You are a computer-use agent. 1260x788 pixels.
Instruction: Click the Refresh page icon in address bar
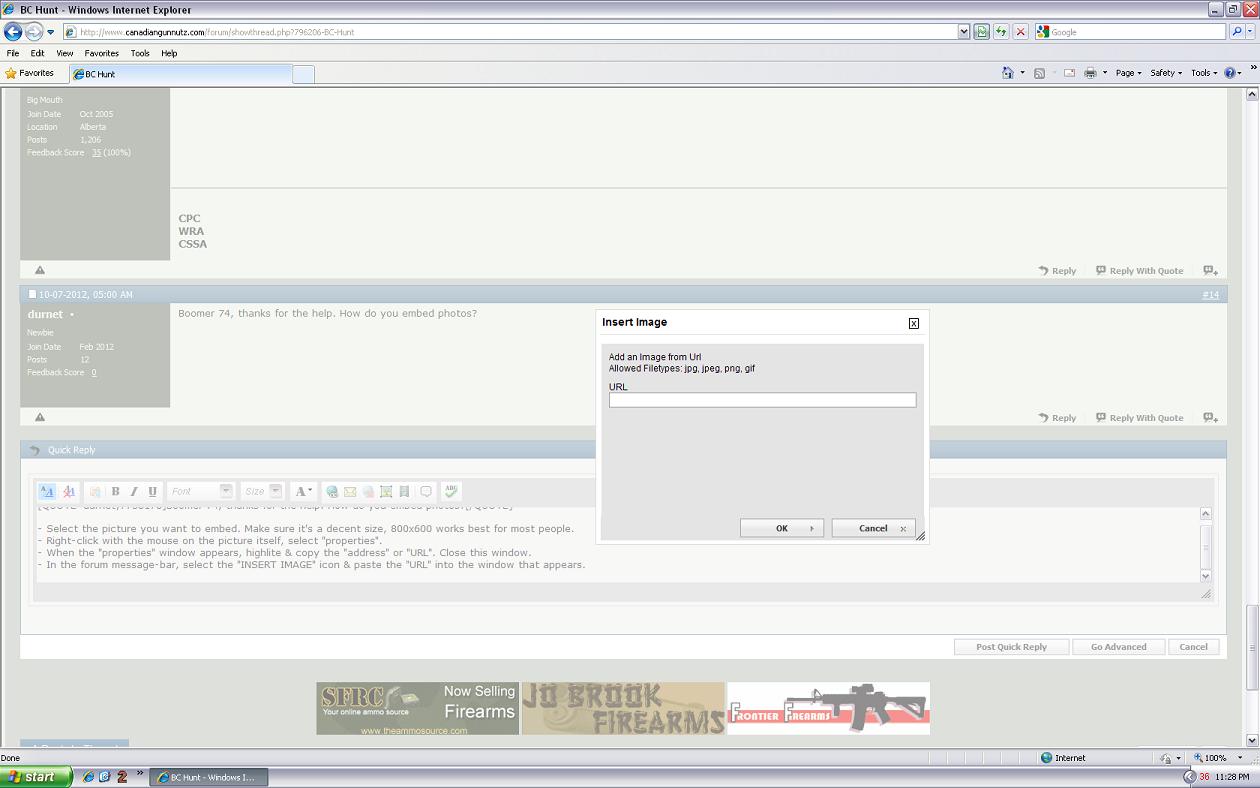tap(1000, 32)
